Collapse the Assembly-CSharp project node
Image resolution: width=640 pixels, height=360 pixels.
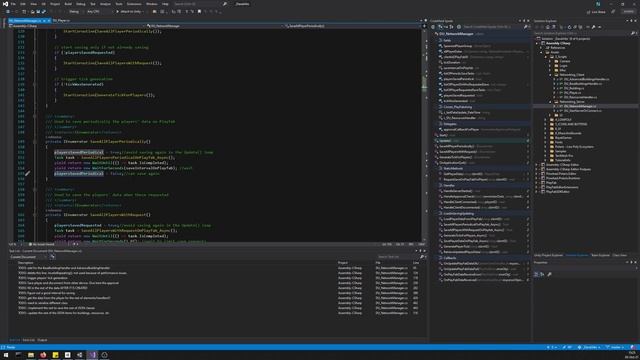(537, 43)
